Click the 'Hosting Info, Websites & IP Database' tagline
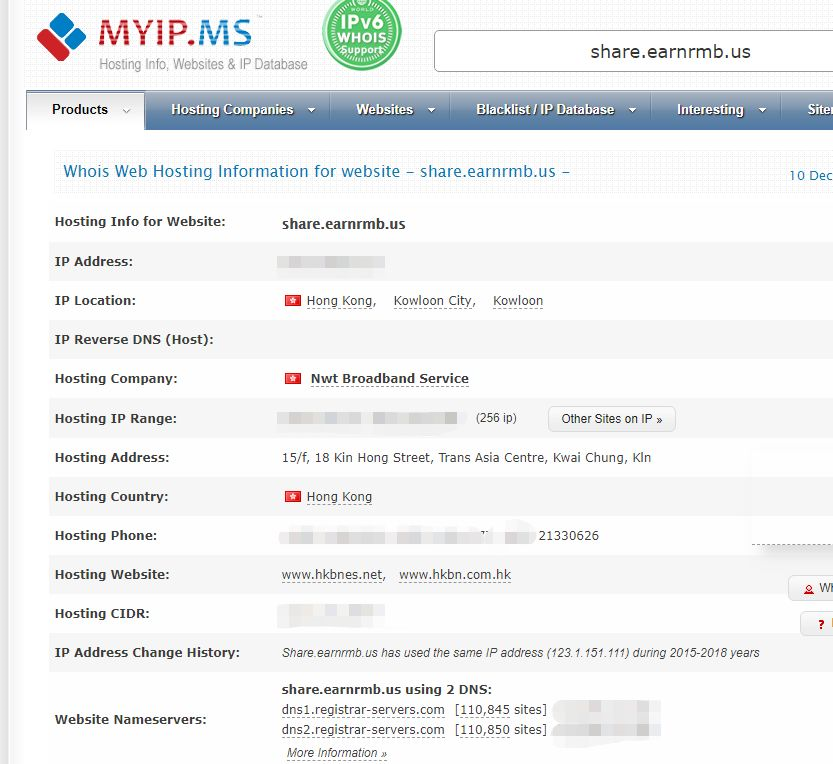This screenshot has width=833, height=764. [x=203, y=64]
